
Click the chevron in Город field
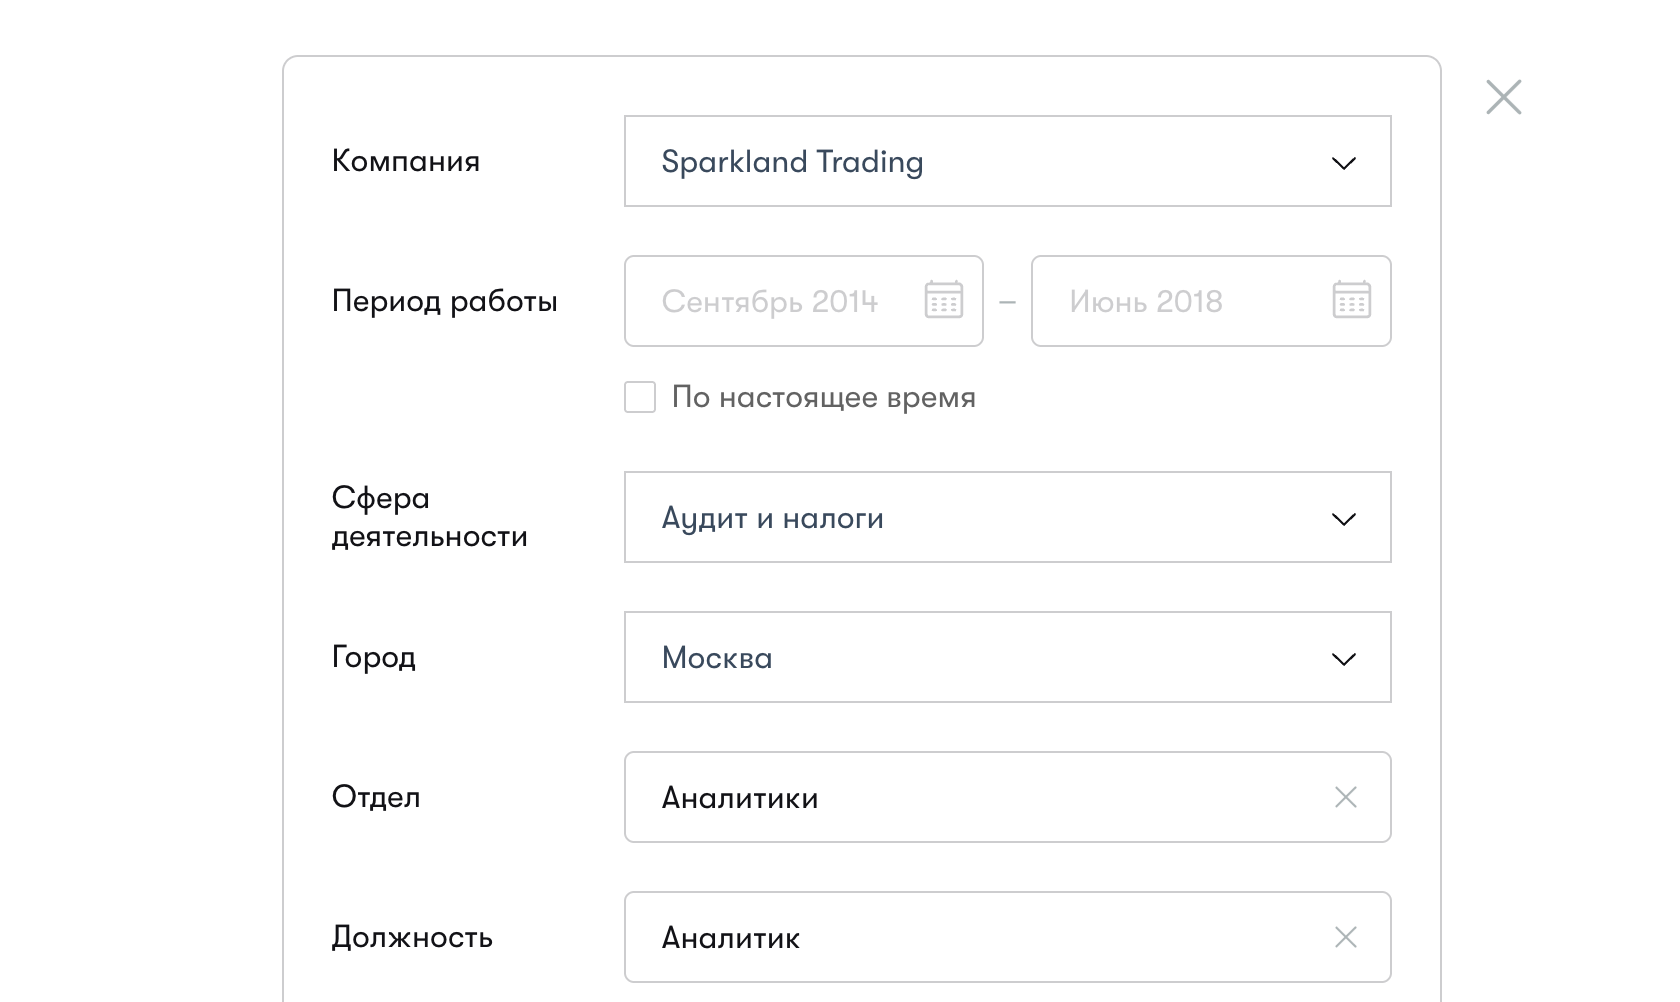pyautogui.click(x=1343, y=658)
